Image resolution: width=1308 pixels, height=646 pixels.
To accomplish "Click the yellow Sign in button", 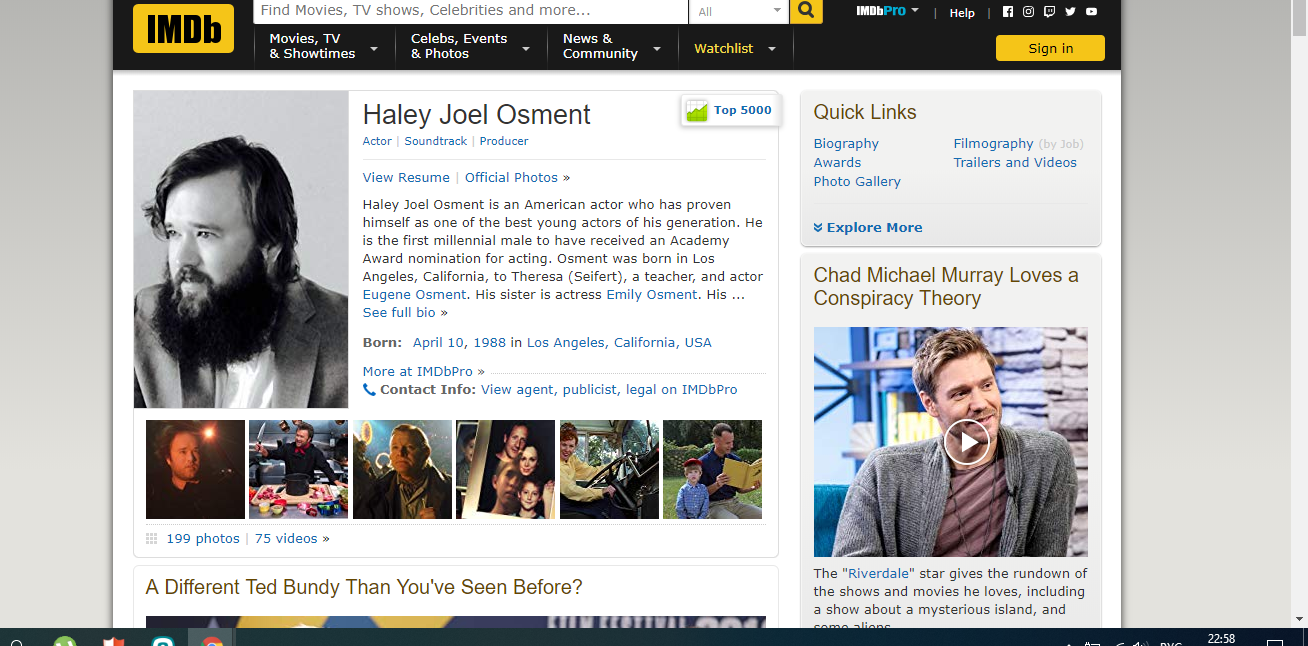I will [1050, 48].
